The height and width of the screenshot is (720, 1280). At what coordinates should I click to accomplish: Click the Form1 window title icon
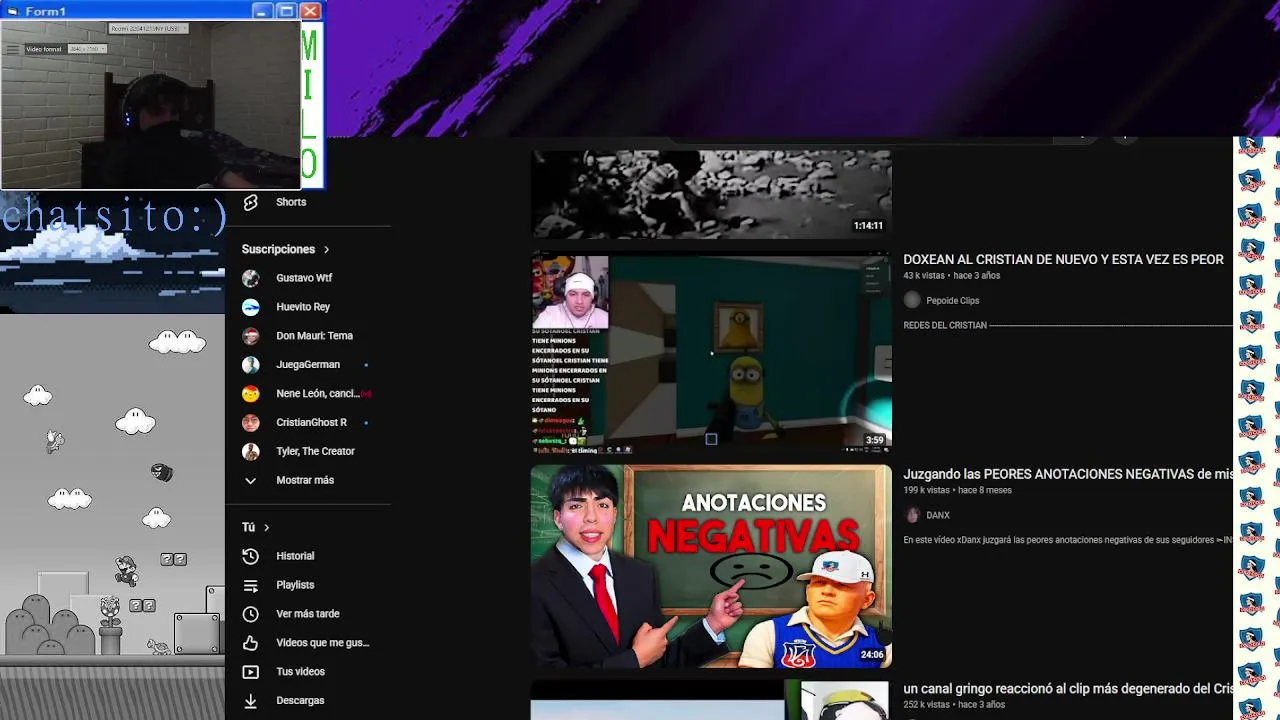click(11, 11)
